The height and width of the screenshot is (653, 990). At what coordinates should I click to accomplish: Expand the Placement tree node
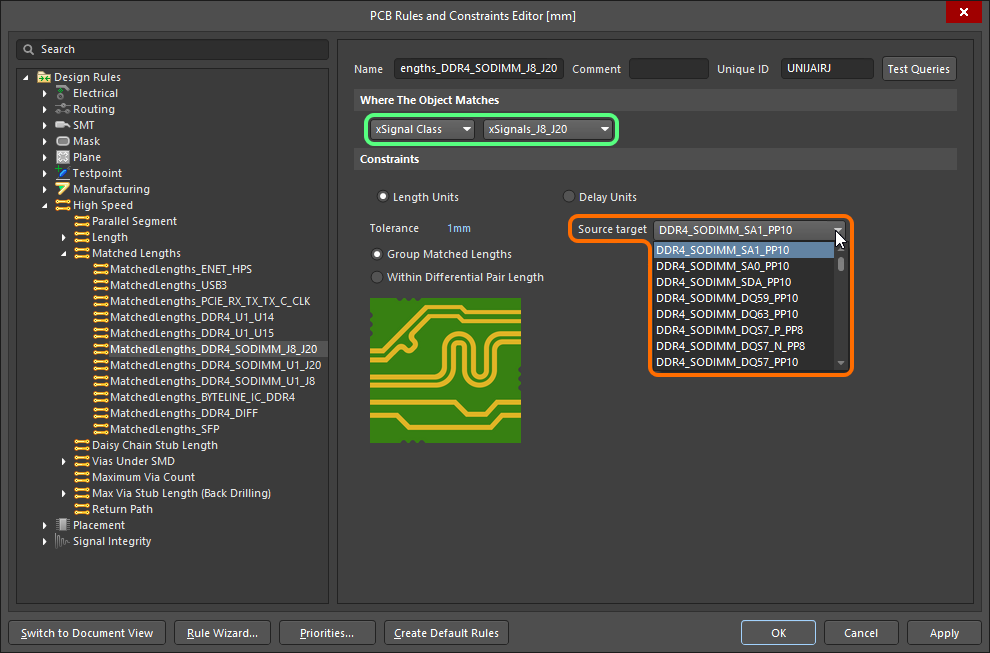pos(45,525)
